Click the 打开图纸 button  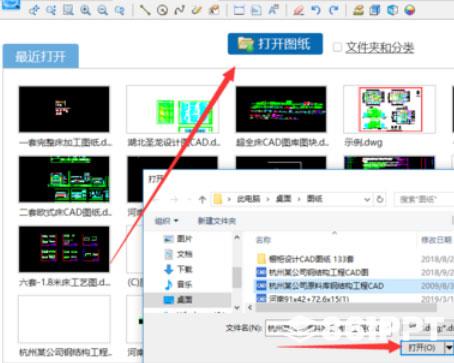coord(275,44)
